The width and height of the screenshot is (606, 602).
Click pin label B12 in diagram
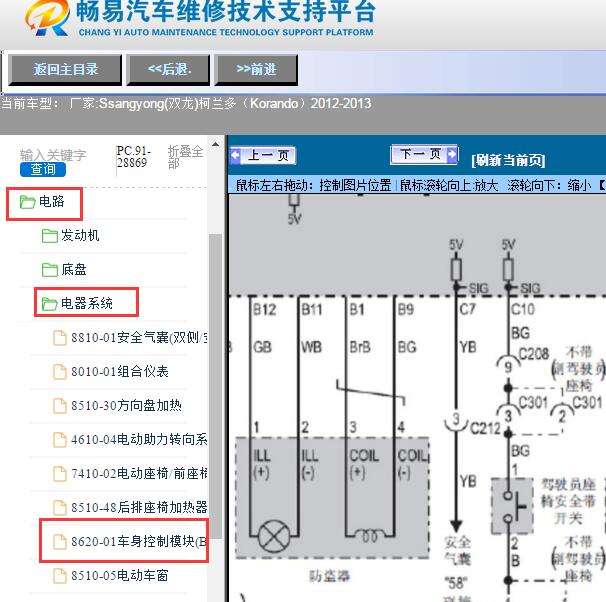(x=264, y=310)
